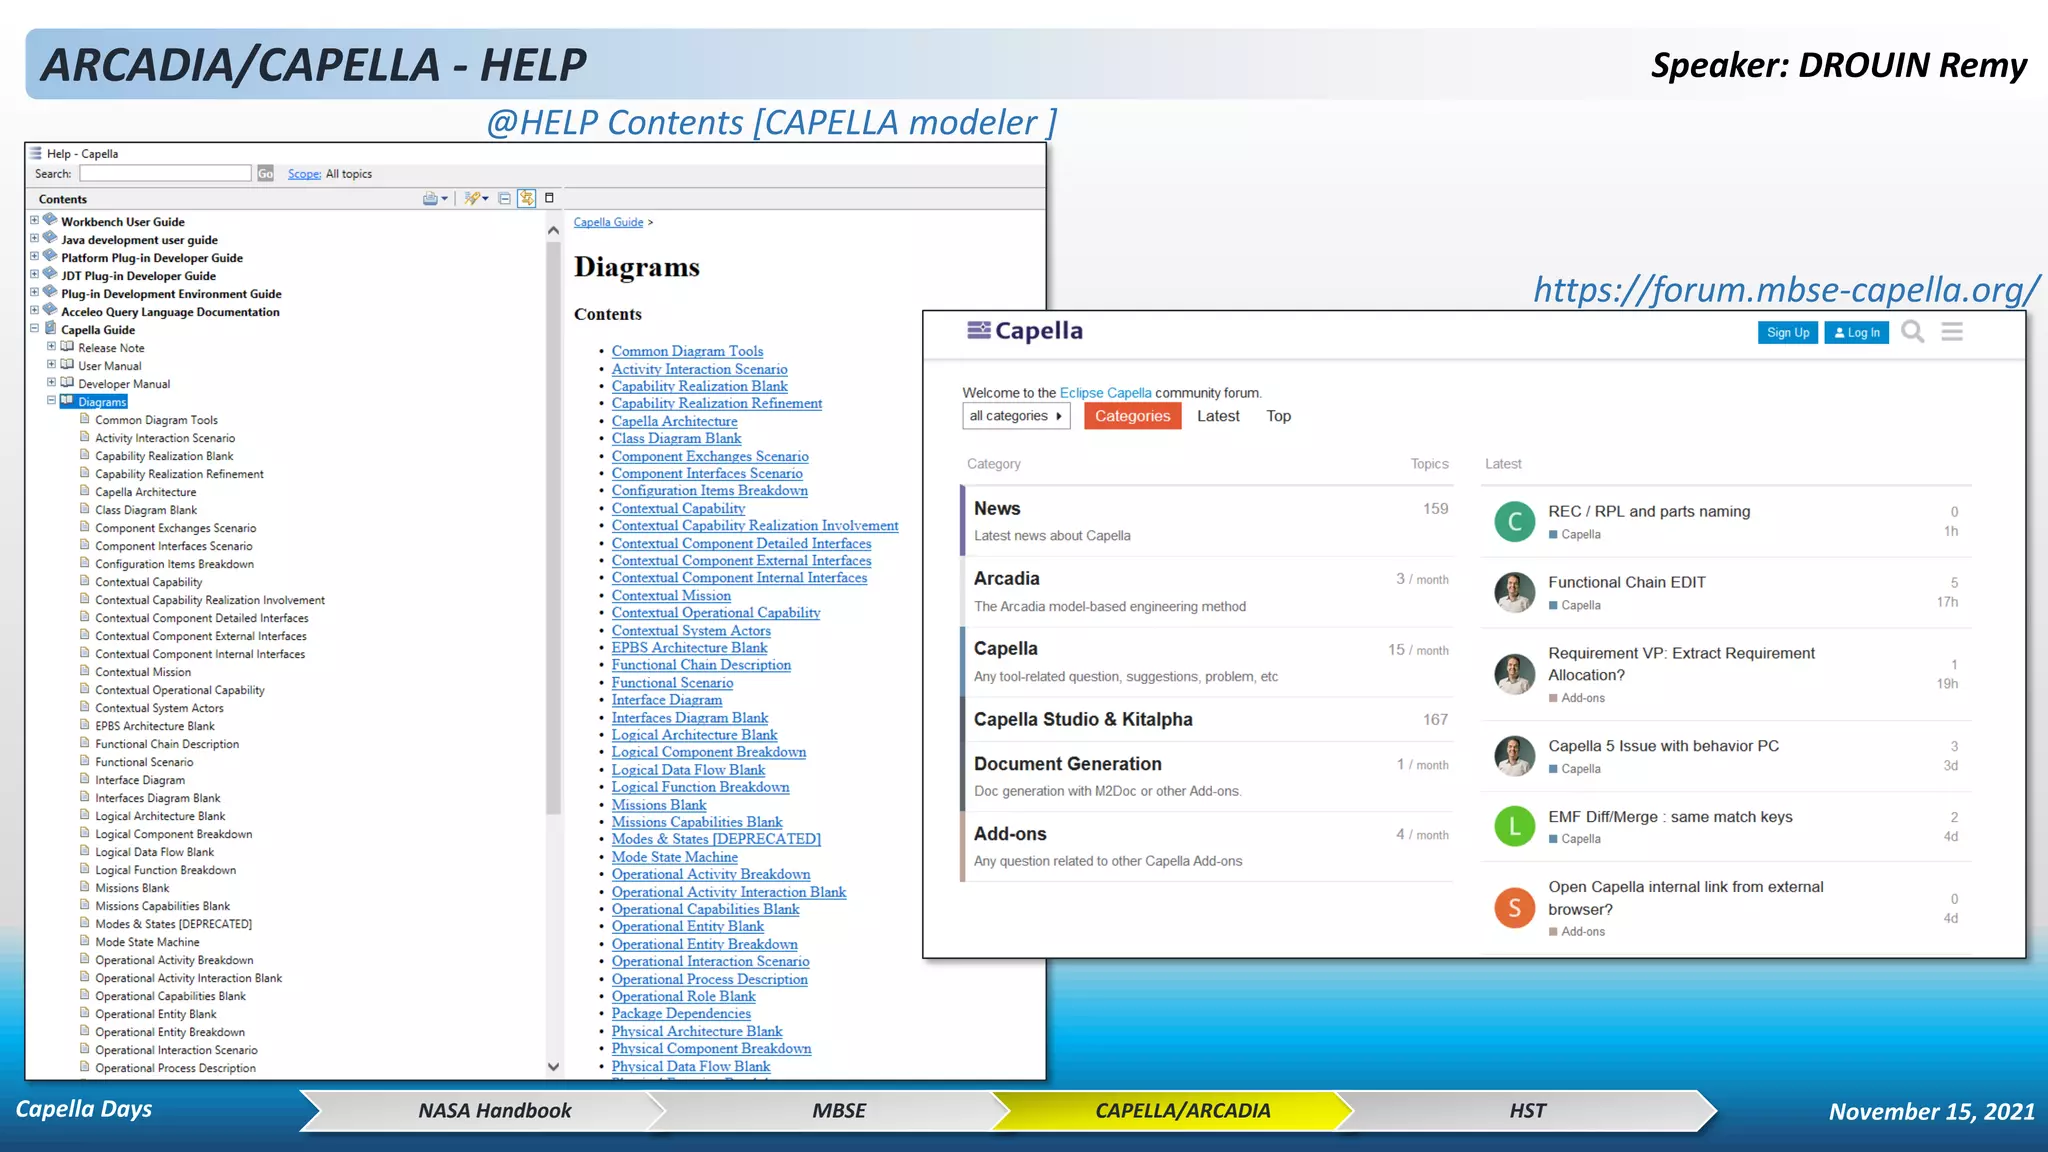Click the Help - Capella window title icon

[x=36, y=153]
